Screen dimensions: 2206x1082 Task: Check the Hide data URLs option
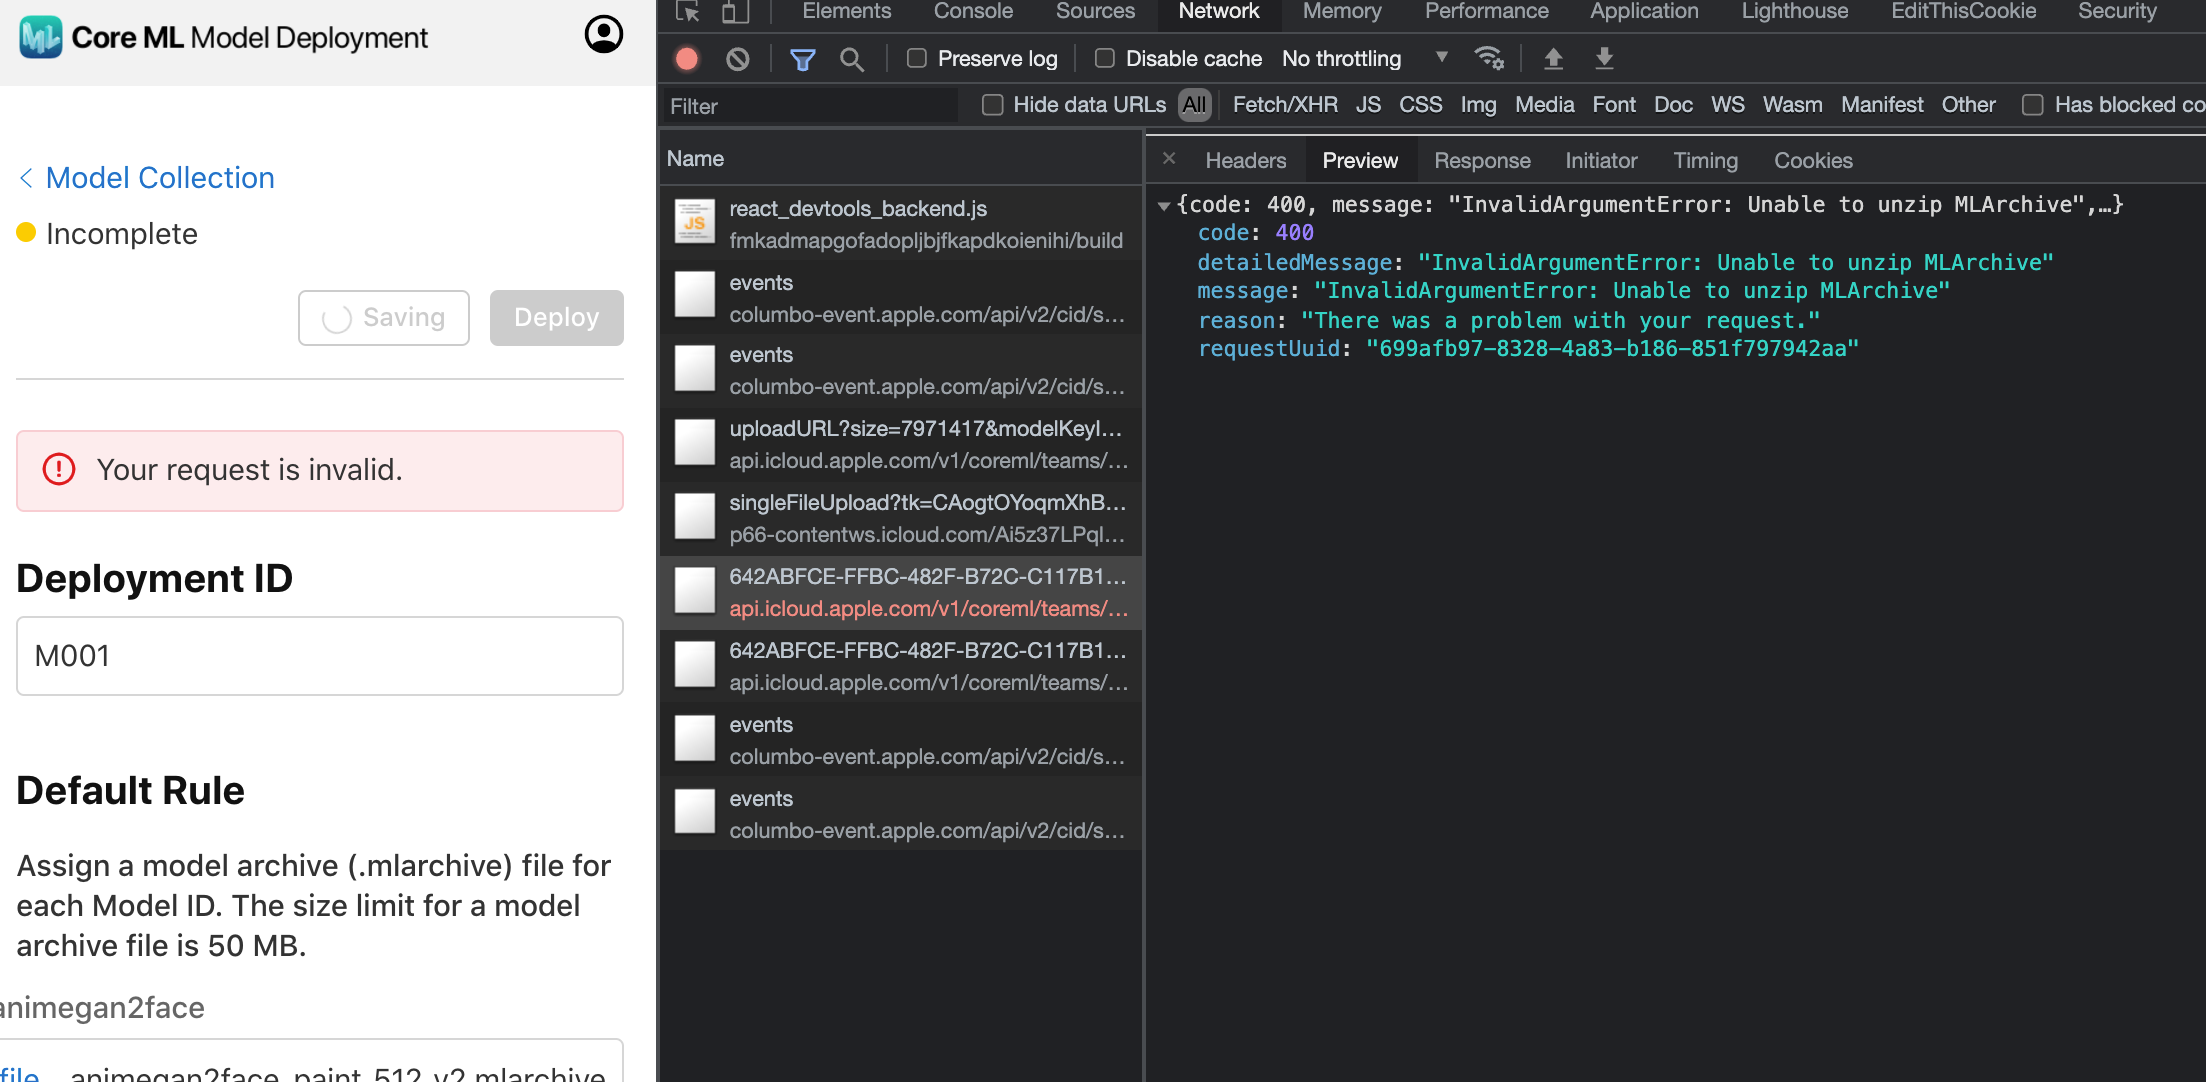993,105
